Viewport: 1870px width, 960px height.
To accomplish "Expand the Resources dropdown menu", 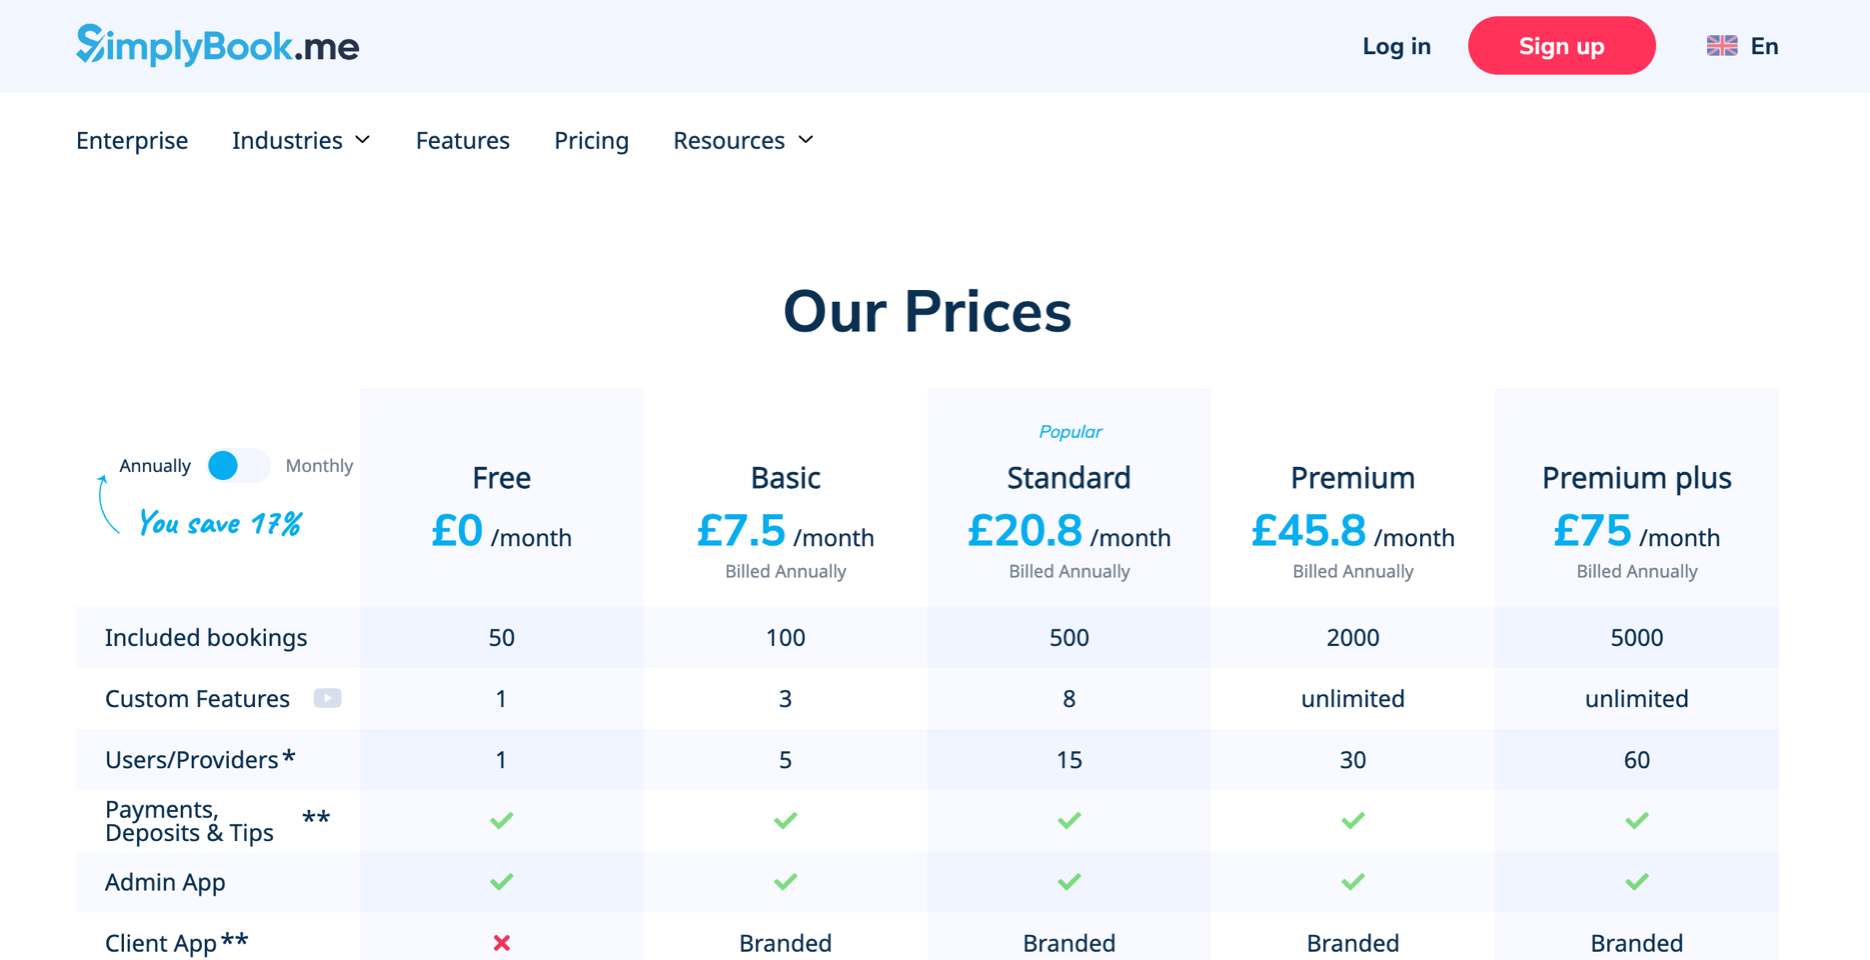I will point(743,141).
